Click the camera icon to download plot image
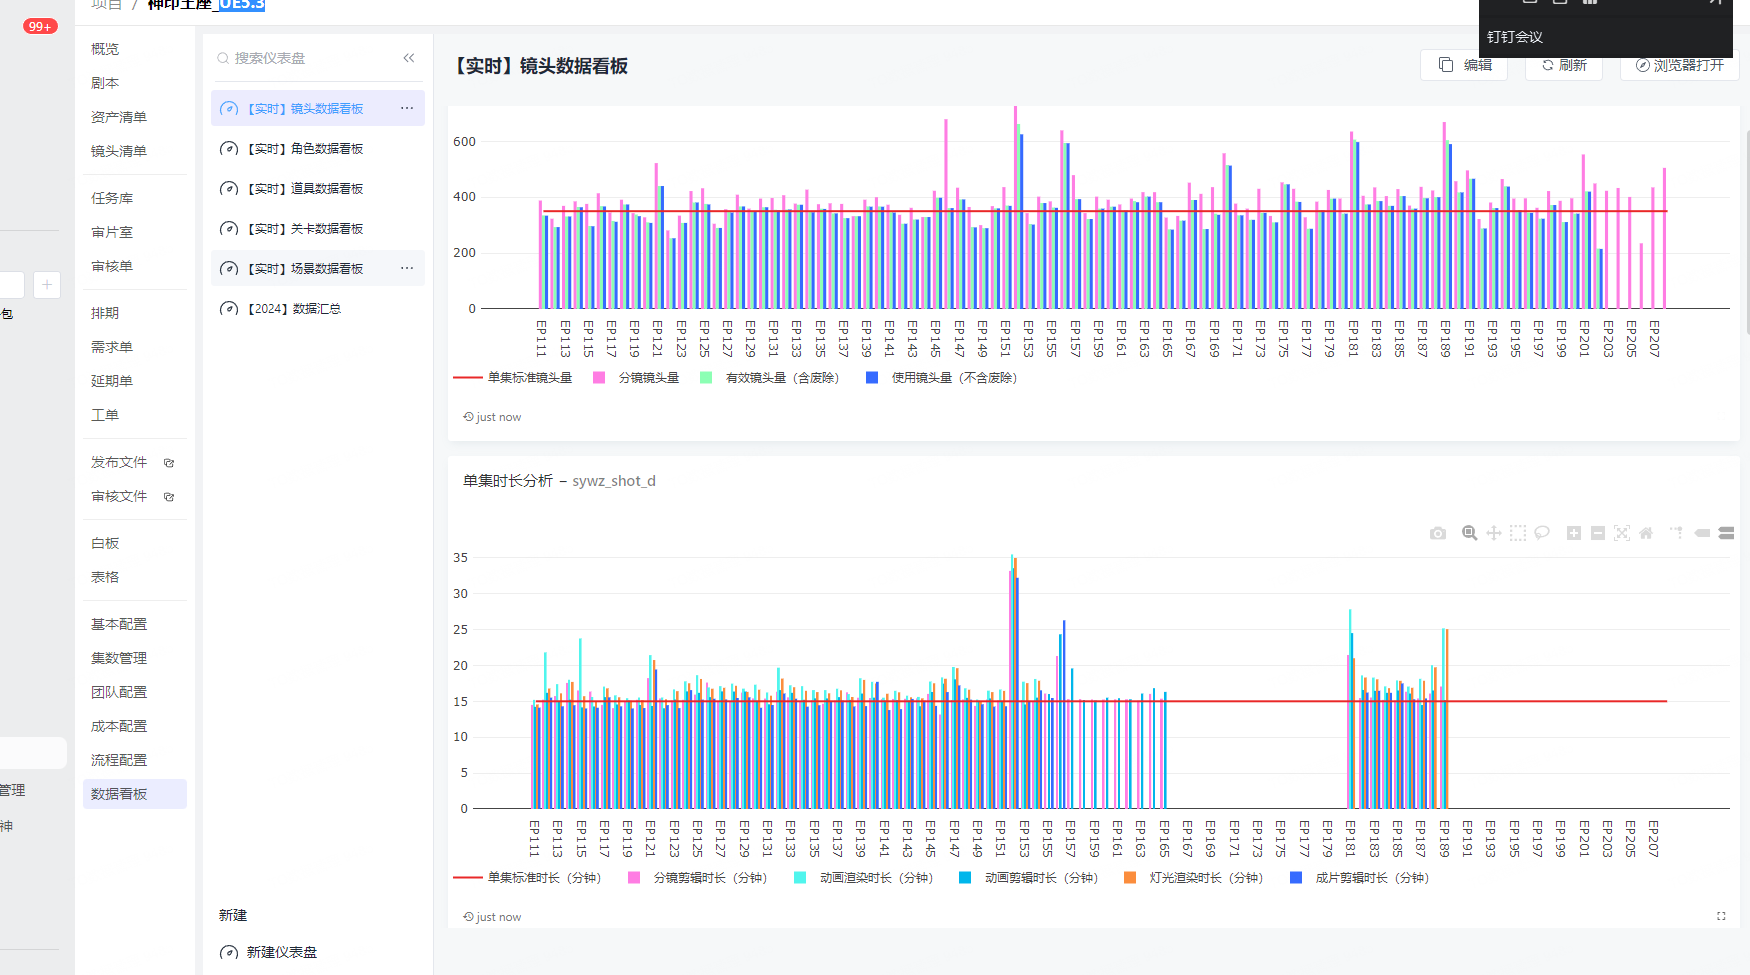This screenshot has width=1750, height=975. [1437, 534]
